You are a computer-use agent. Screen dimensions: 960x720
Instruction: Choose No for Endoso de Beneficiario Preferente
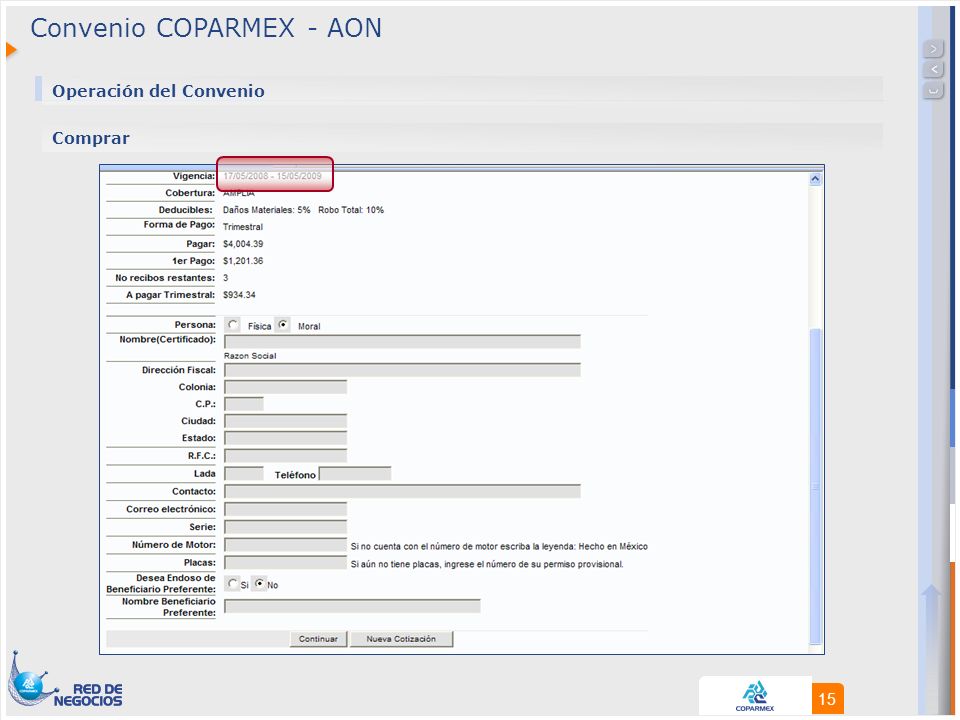click(x=260, y=584)
